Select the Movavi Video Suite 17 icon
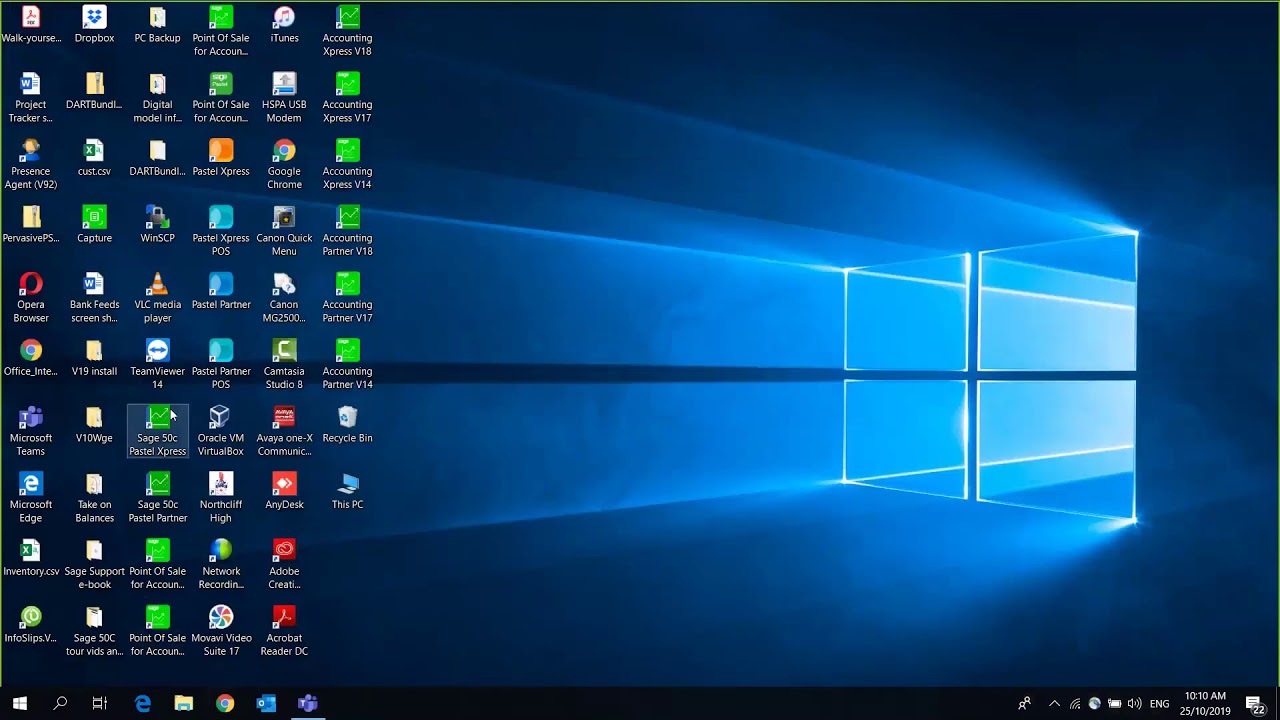The height and width of the screenshot is (720, 1280). [221, 631]
